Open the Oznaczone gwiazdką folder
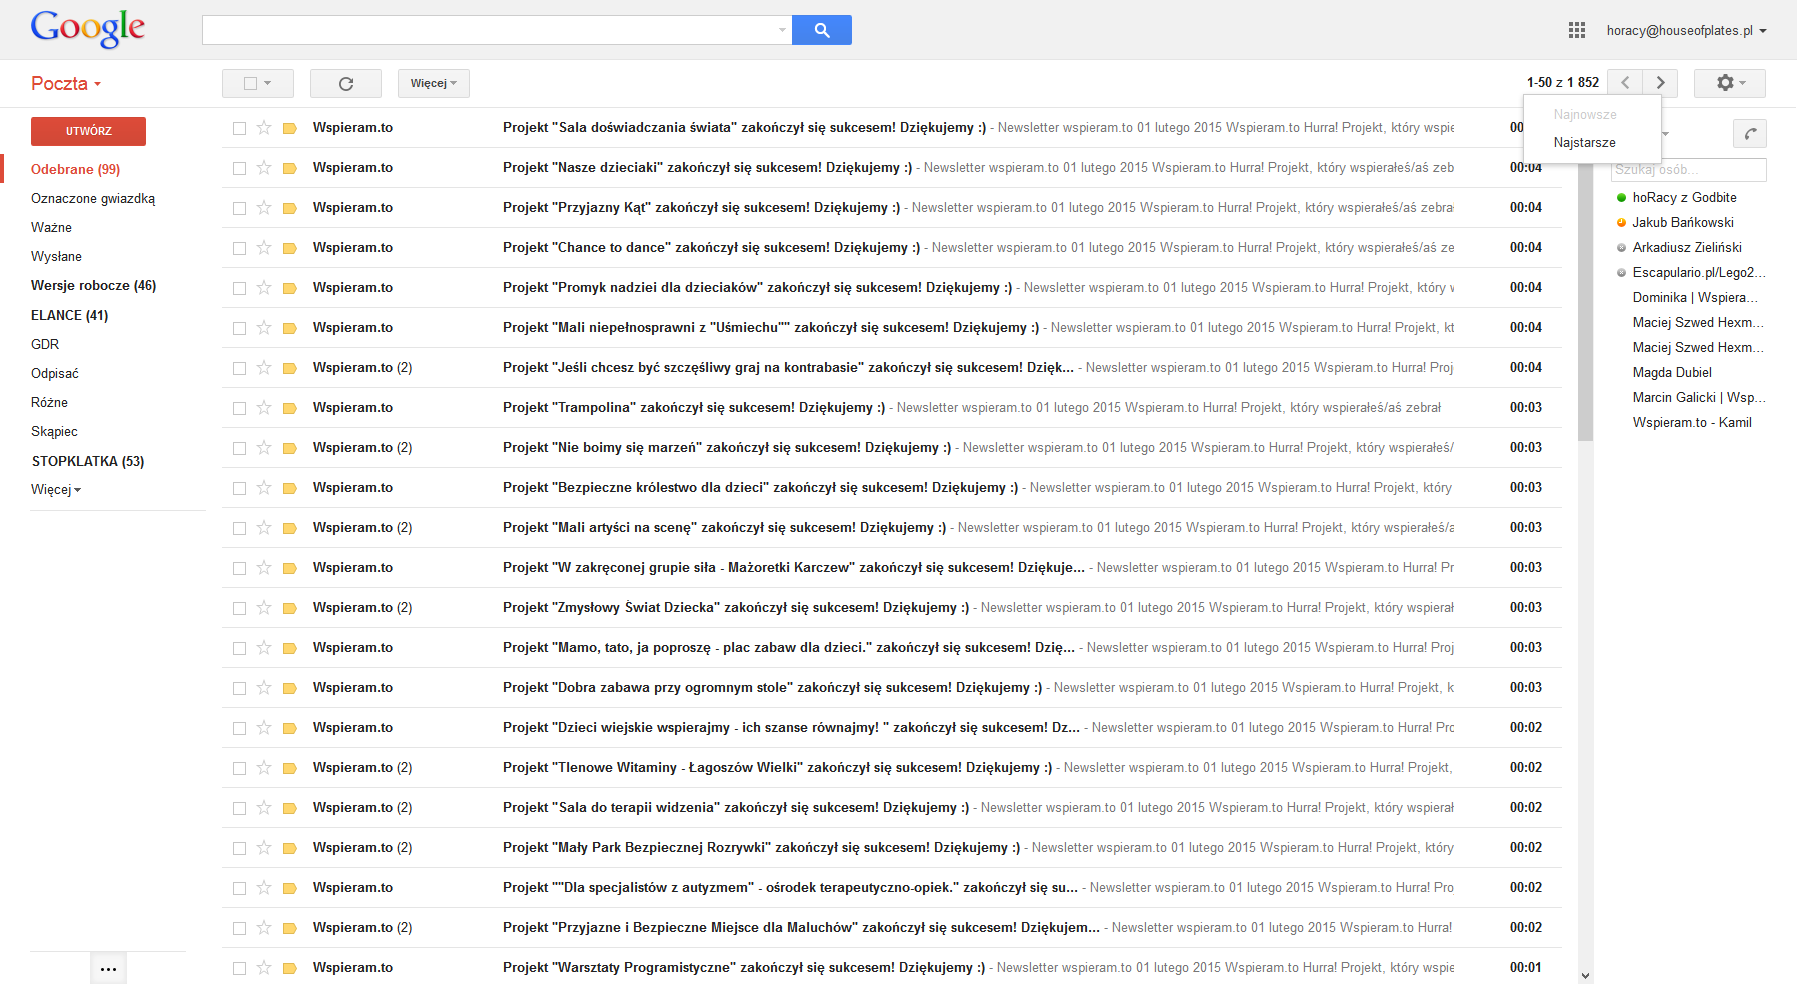The height and width of the screenshot is (984, 1797). point(93,198)
